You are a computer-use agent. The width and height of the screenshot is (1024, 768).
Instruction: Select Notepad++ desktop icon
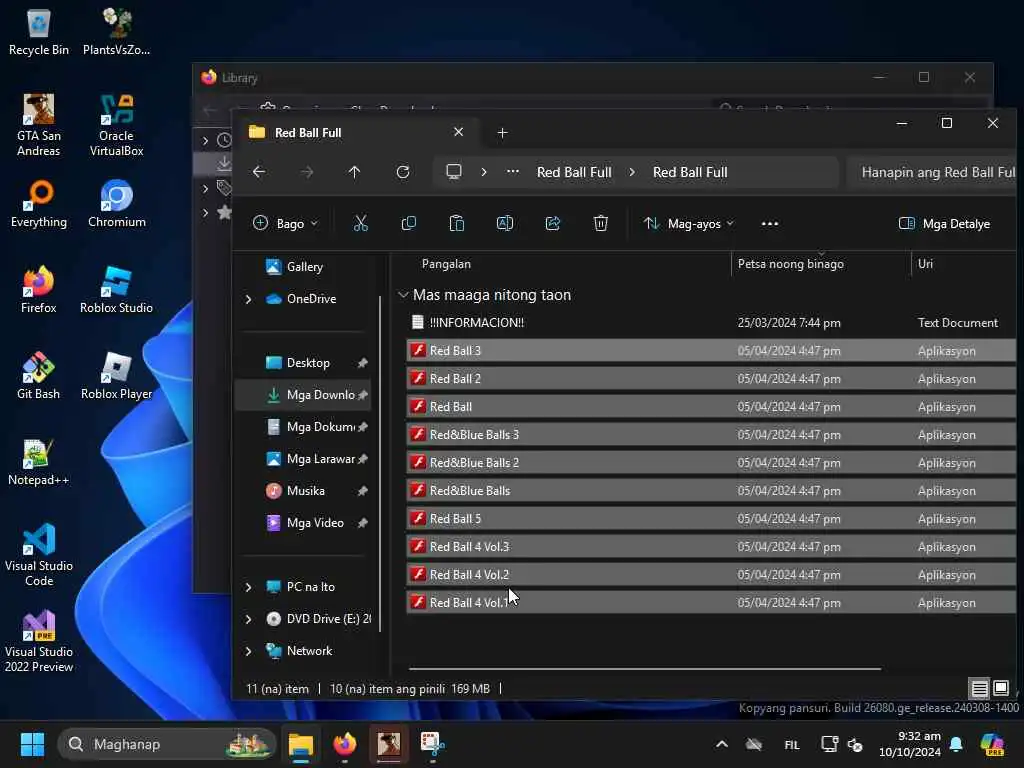[x=39, y=462]
